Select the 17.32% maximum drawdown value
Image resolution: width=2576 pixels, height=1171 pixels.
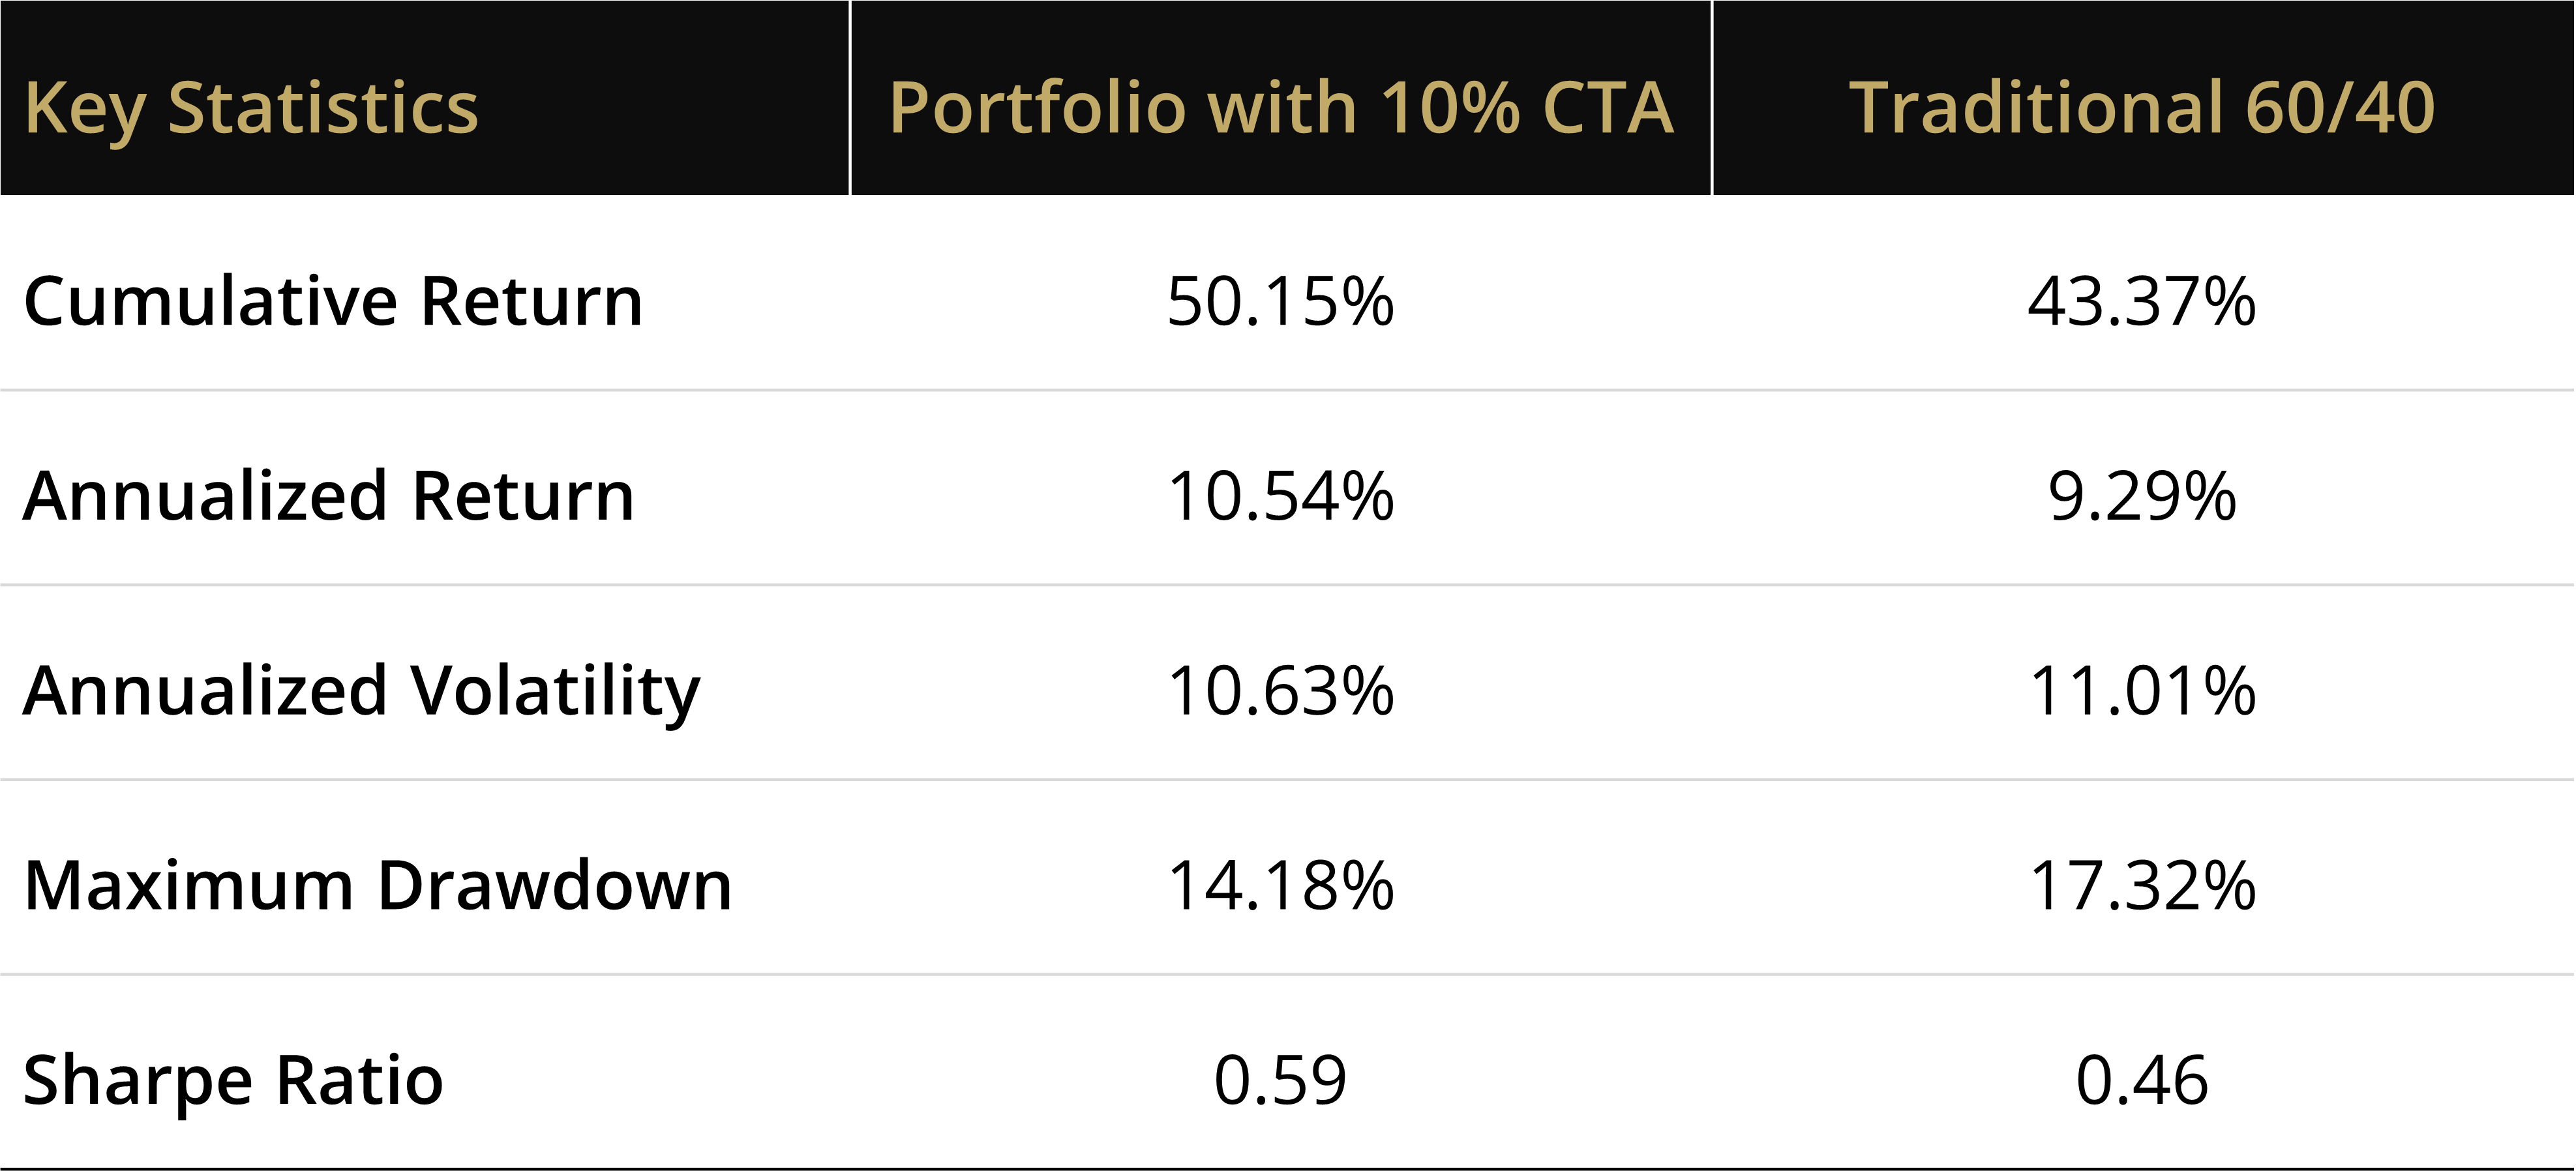(x=2141, y=886)
